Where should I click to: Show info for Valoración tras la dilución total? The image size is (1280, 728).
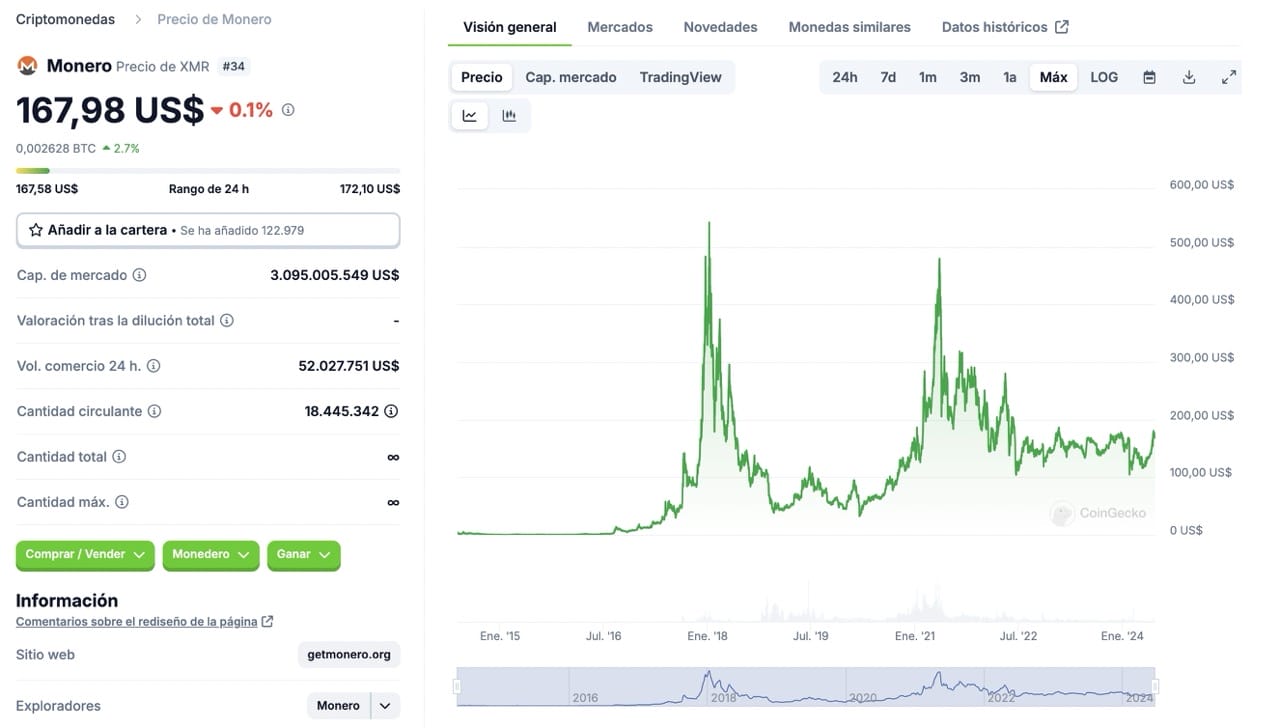[x=227, y=321]
